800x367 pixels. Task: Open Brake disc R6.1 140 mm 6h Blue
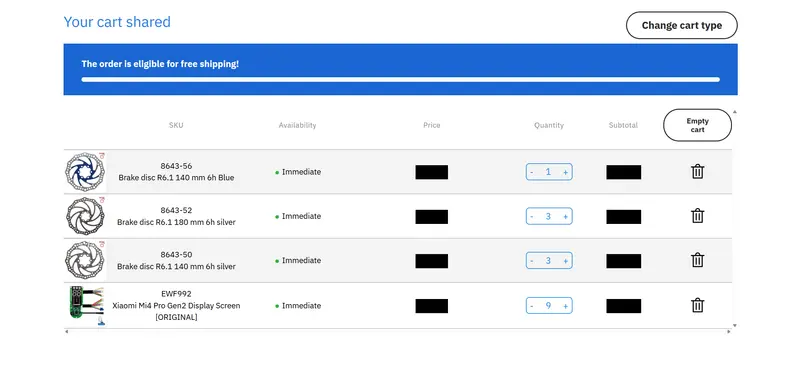pos(177,178)
